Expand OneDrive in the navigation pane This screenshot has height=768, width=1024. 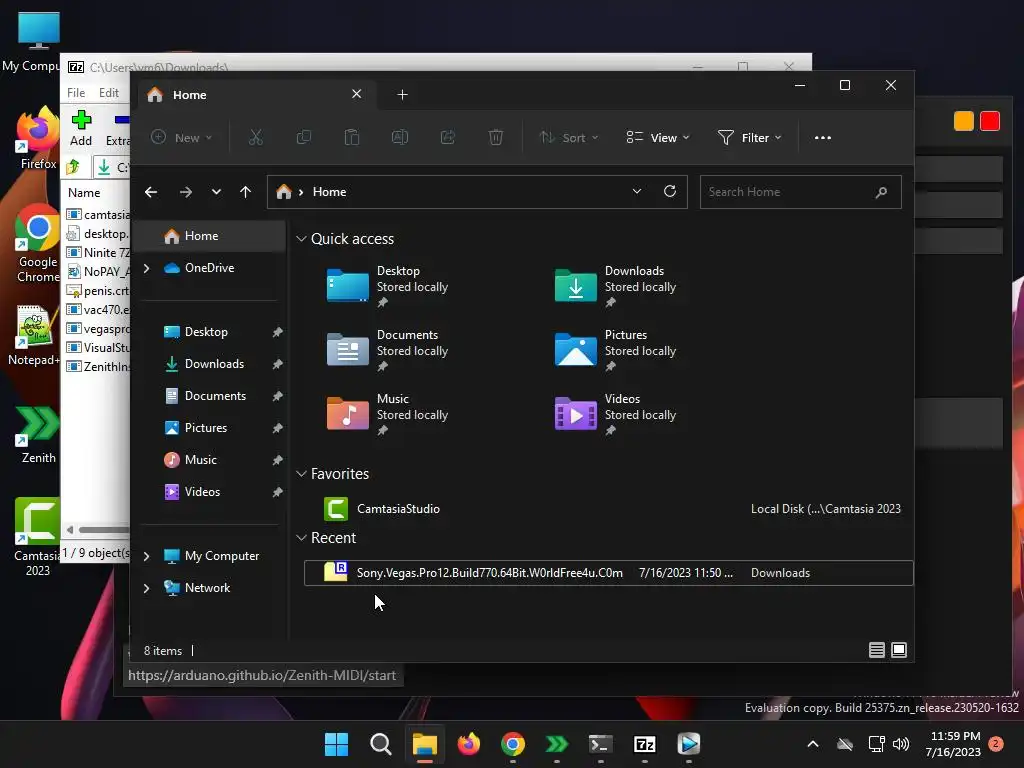click(x=146, y=268)
